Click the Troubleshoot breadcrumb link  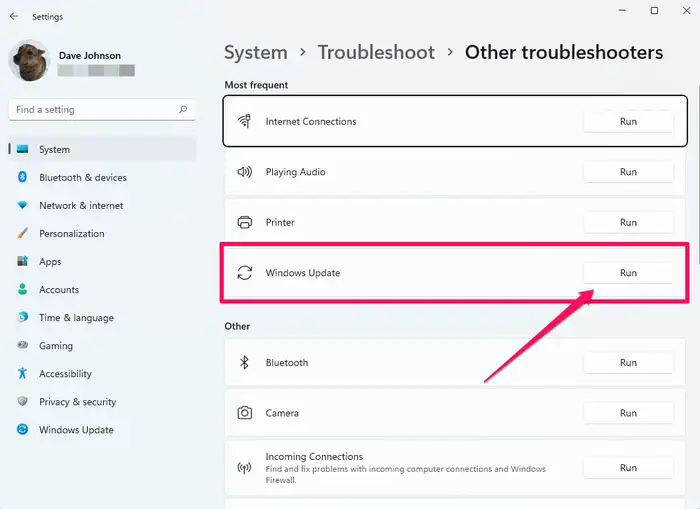pos(376,52)
